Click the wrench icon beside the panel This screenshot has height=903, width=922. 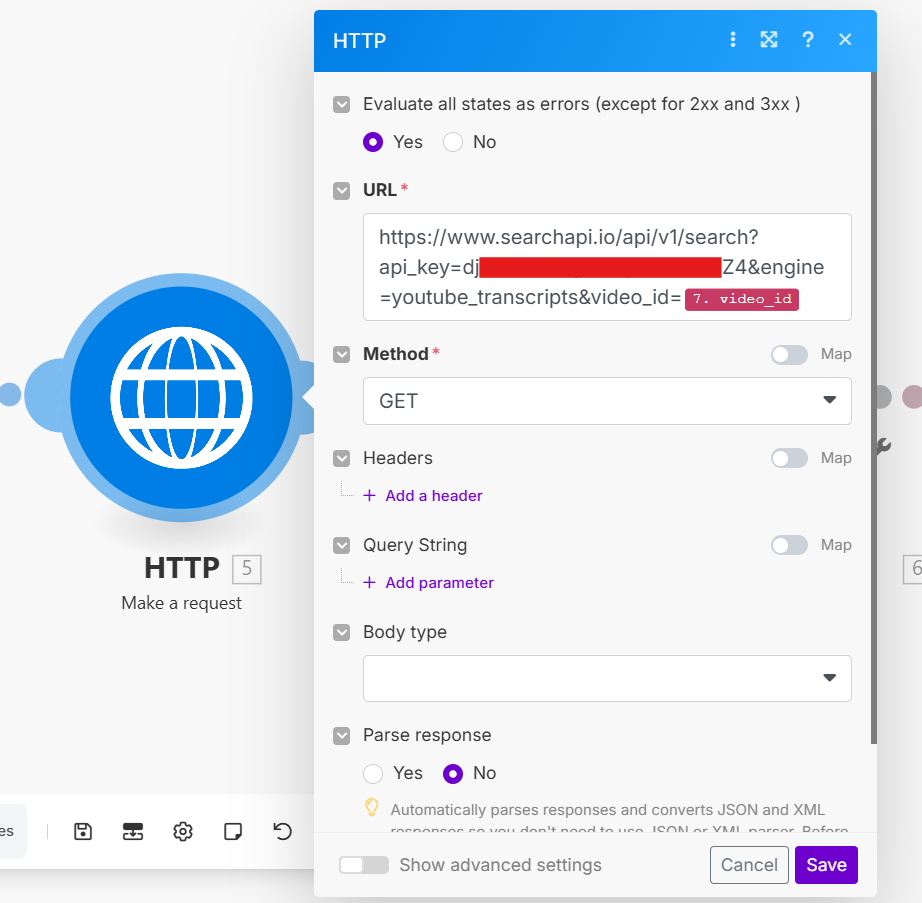point(883,447)
